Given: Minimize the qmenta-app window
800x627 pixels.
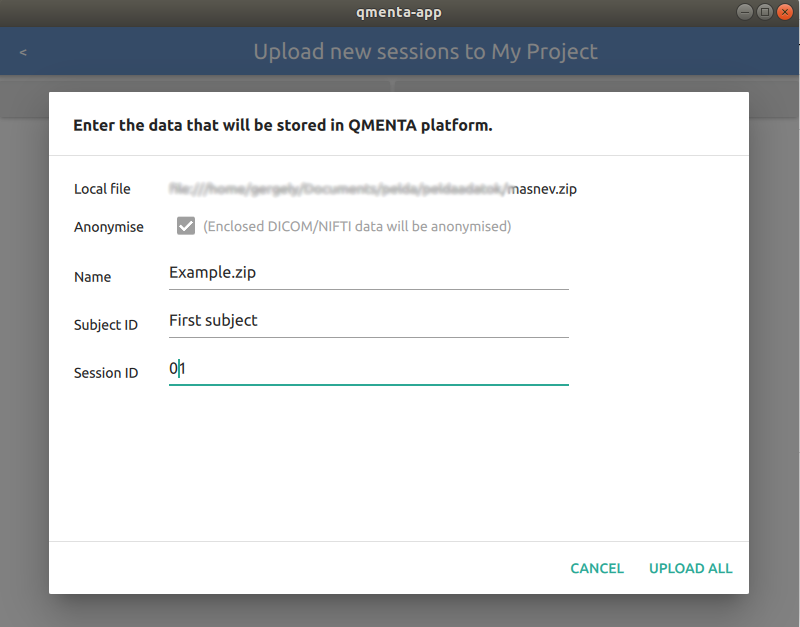Looking at the screenshot, I should point(744,12).
